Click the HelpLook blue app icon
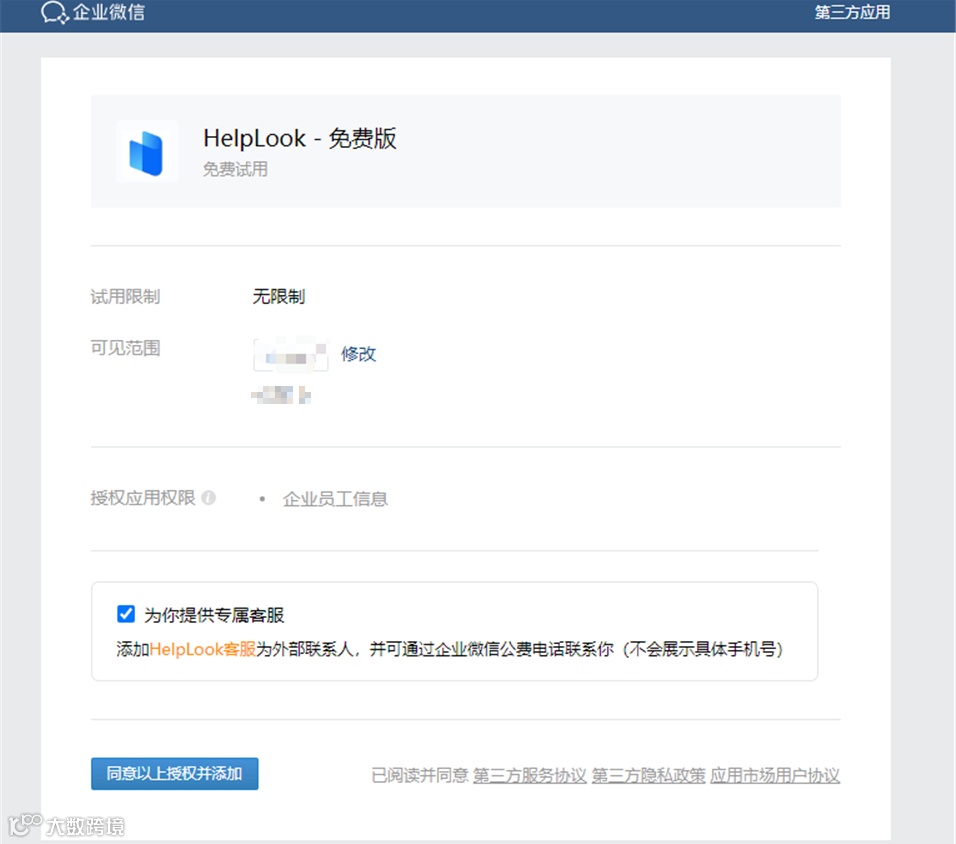This screenshot has width=956, height=844. coord(146,151)
